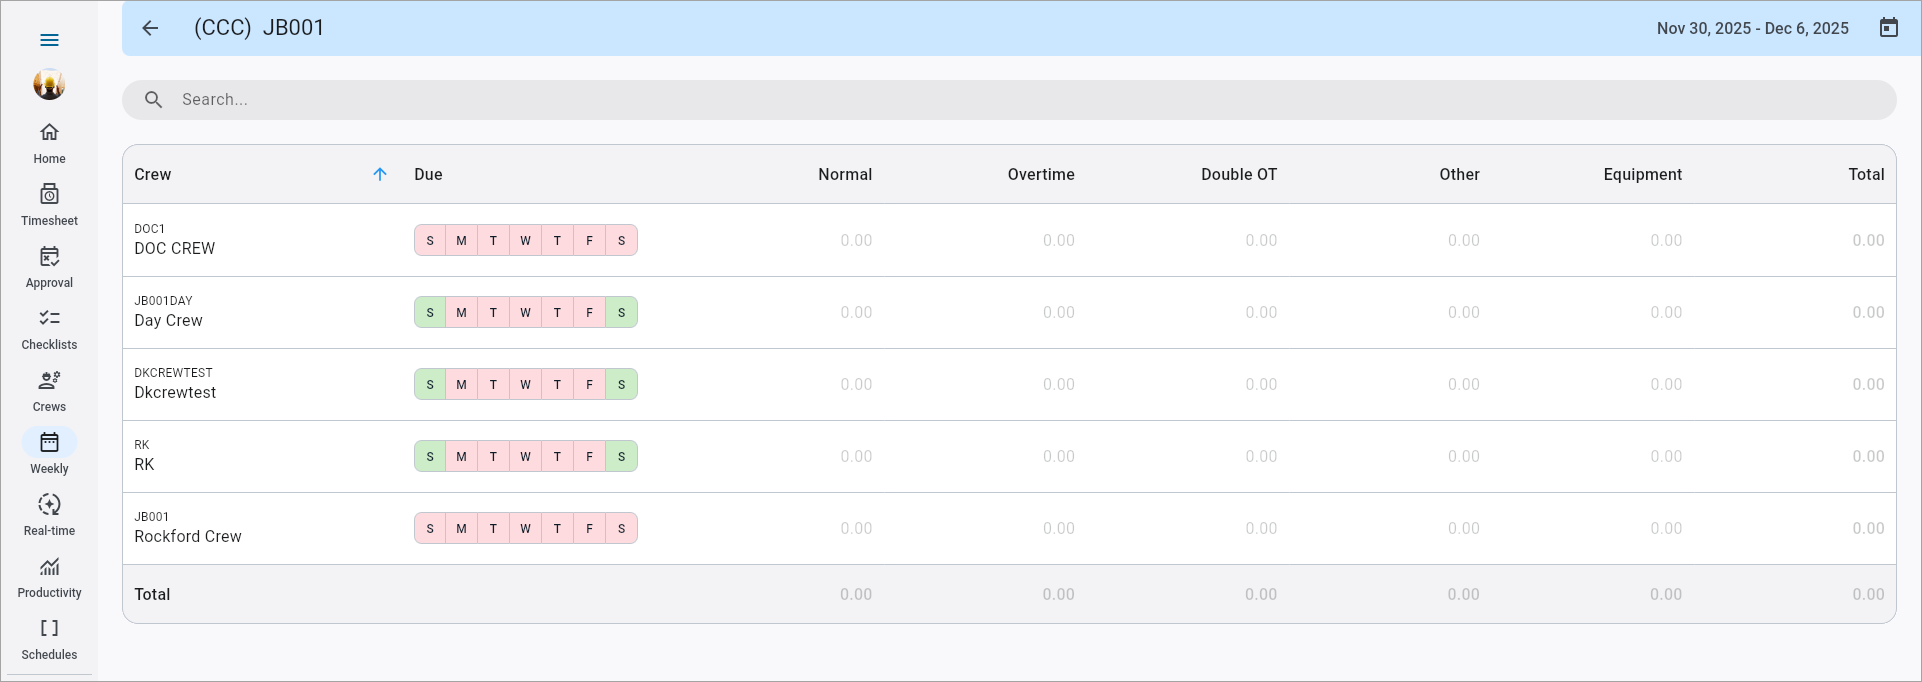Open Checklists from sidebar

pos(49,330)
